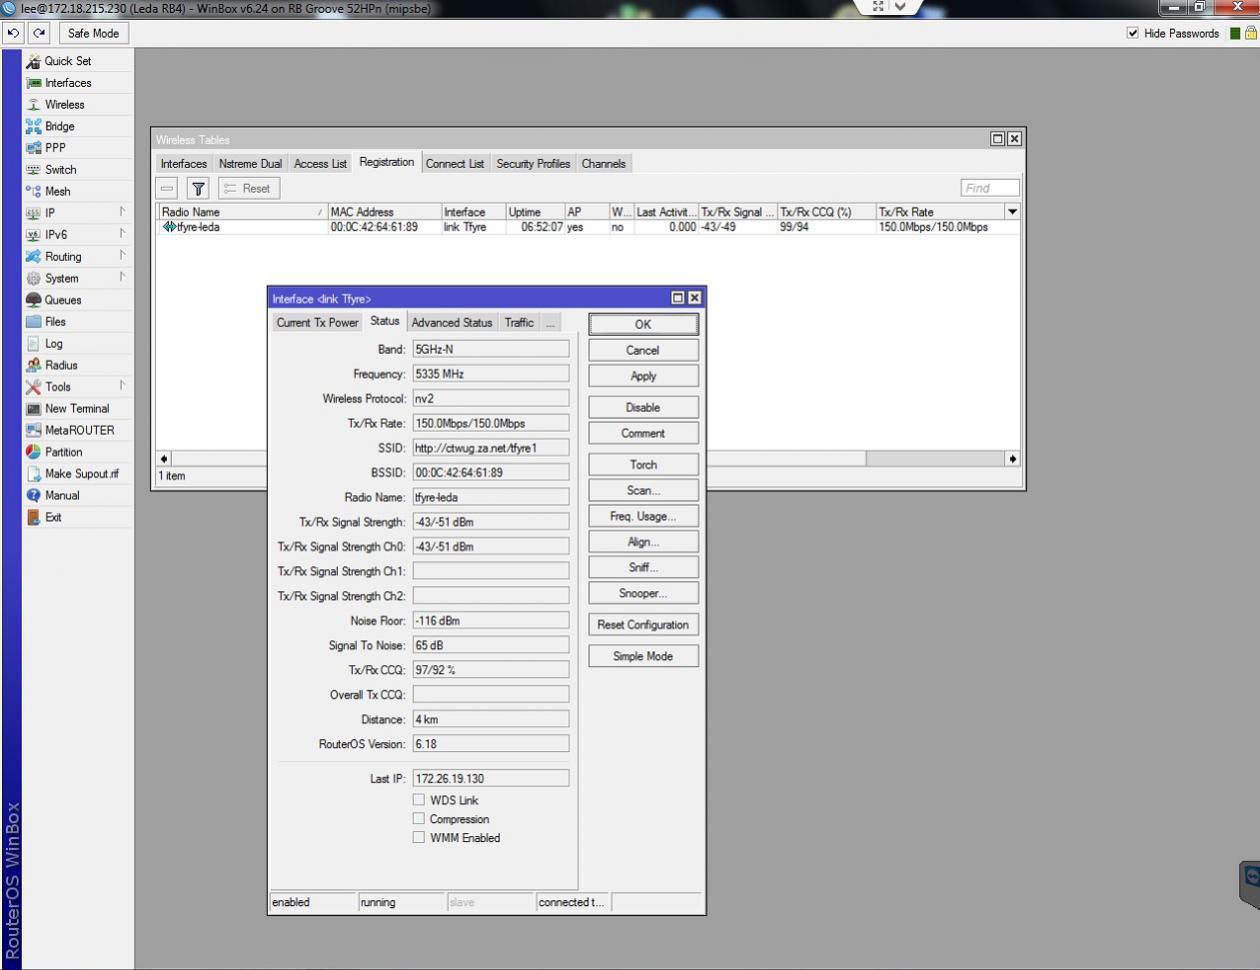The height and width of the screenshot is (970, 1260).
Task: Click the Find search field
Action: click(x=989, y=188)
